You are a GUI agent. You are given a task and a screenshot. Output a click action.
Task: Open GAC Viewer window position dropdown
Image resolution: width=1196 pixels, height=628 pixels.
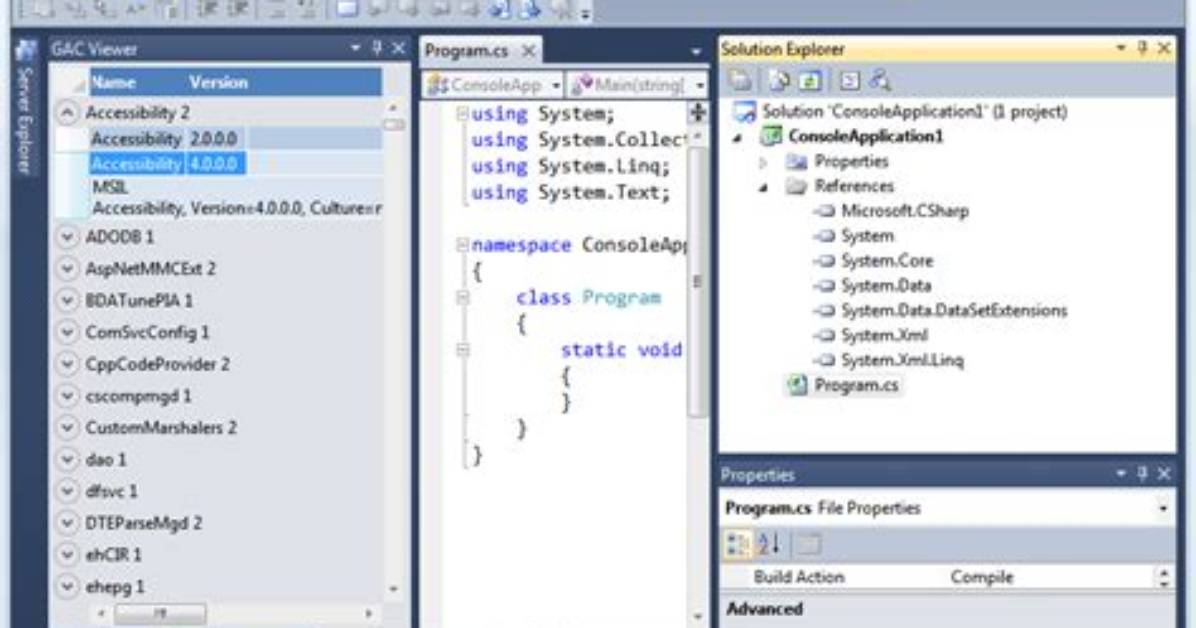tap(355, 48)
